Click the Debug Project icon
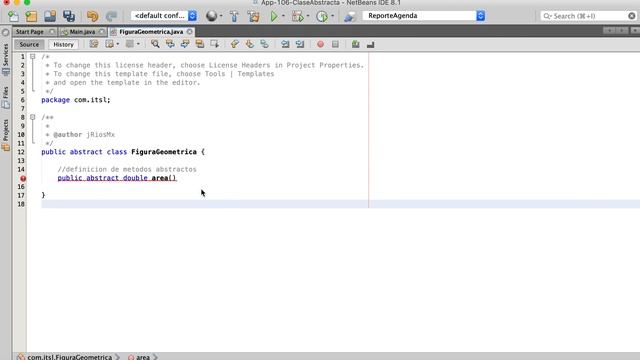The height and width of the screenshot is (360, 640). [x=298, y=16]
